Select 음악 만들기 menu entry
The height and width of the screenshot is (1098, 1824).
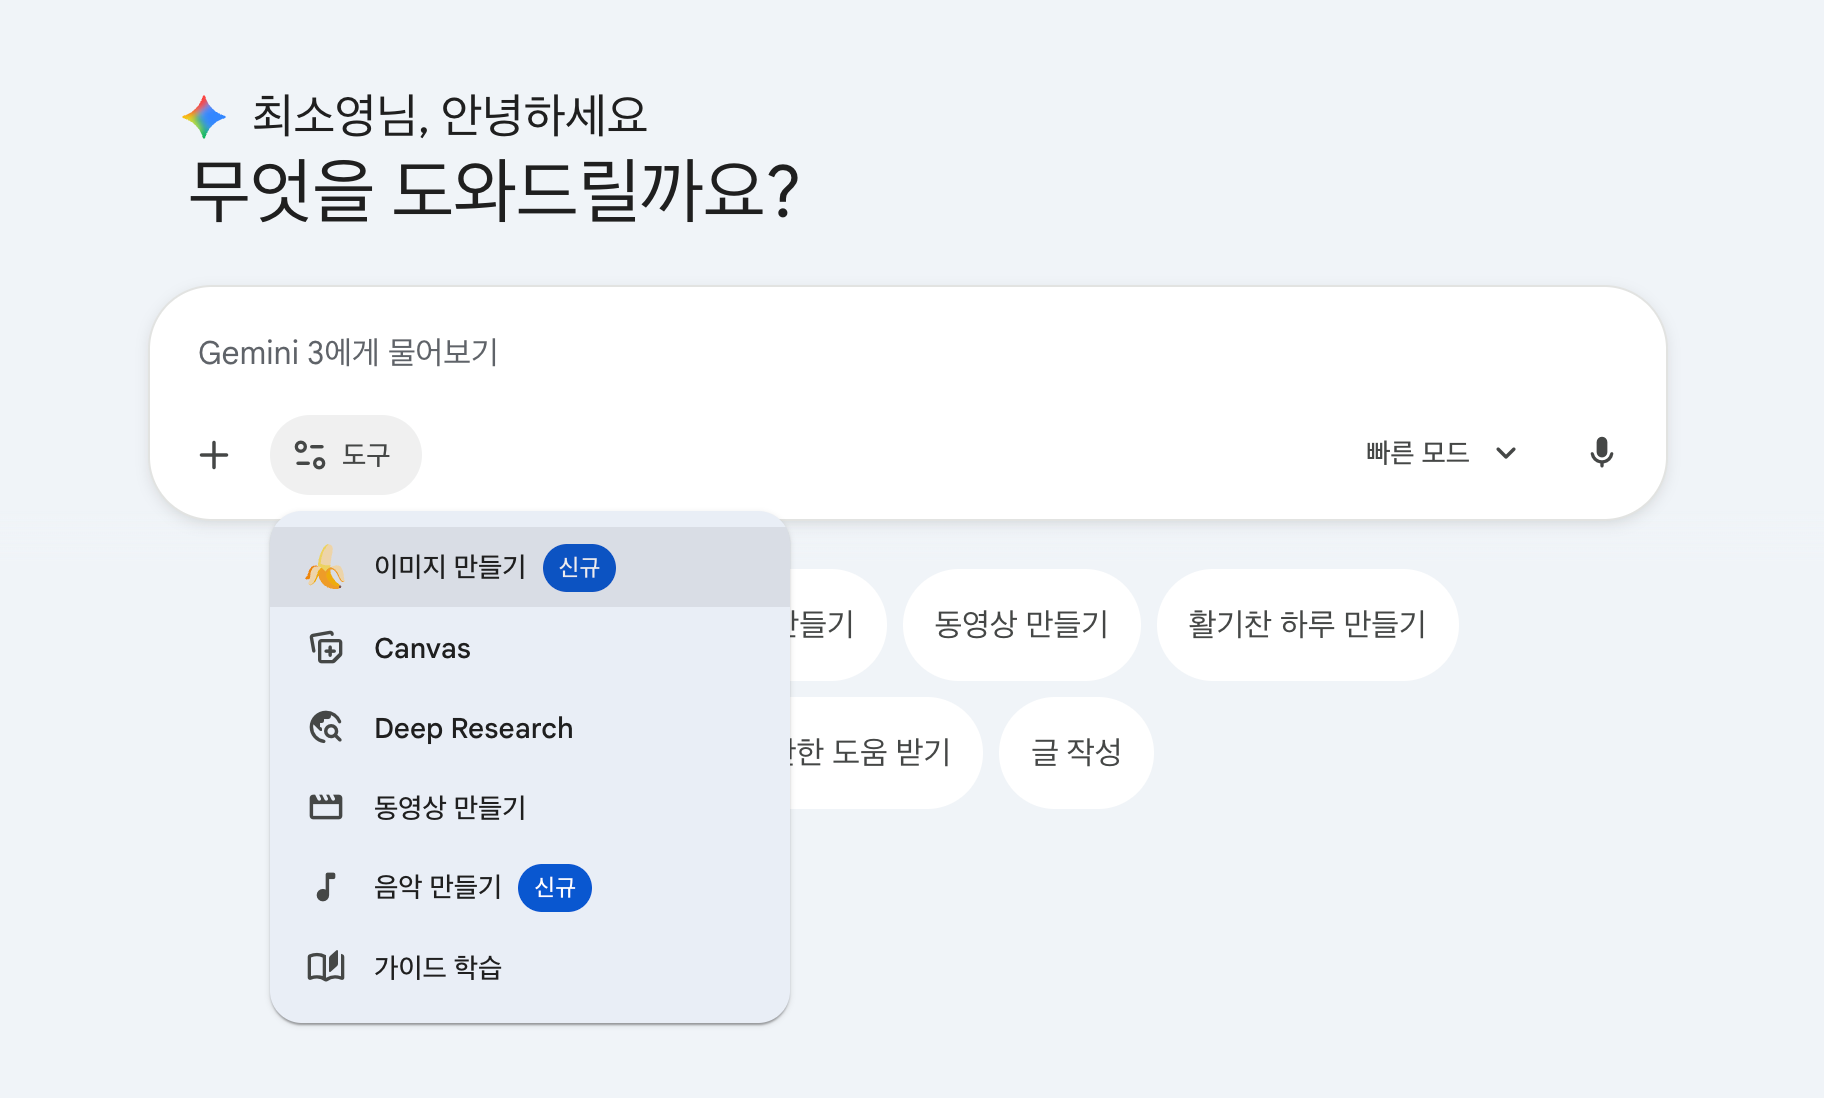click(438, 887)
